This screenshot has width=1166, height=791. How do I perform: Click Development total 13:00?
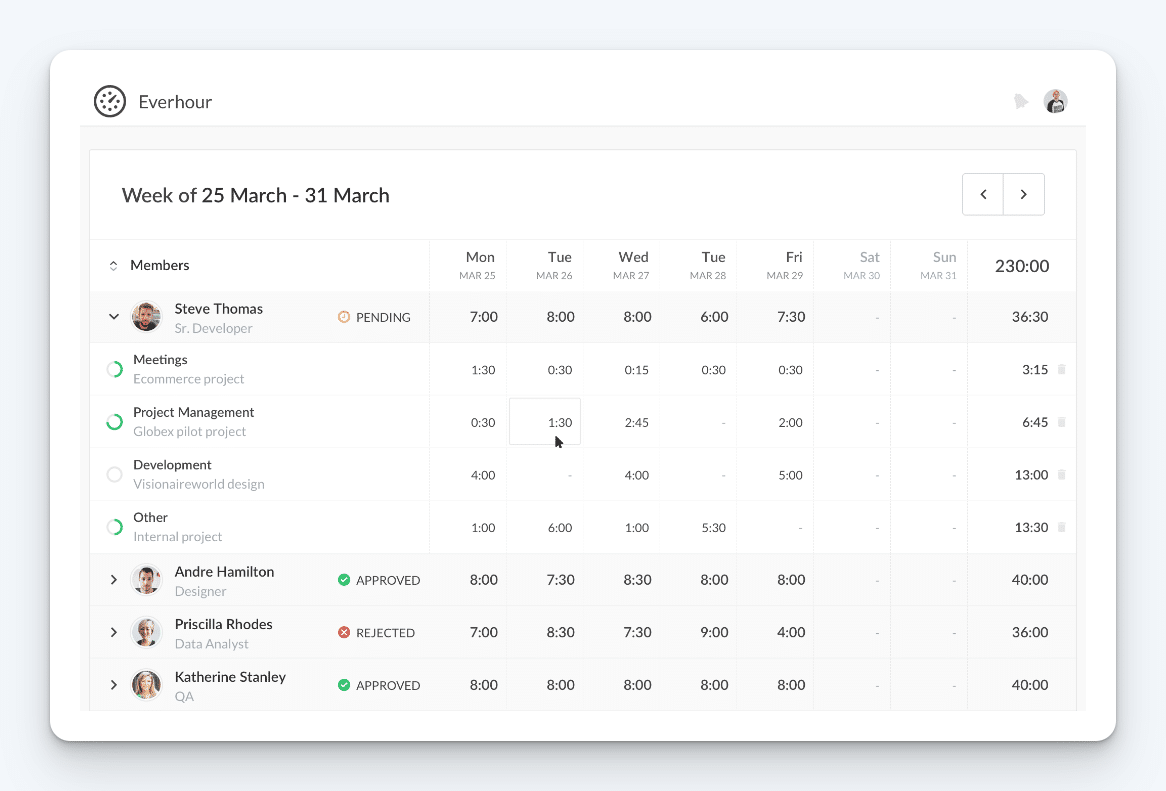pyautogui.click(x=1031, y=475)
